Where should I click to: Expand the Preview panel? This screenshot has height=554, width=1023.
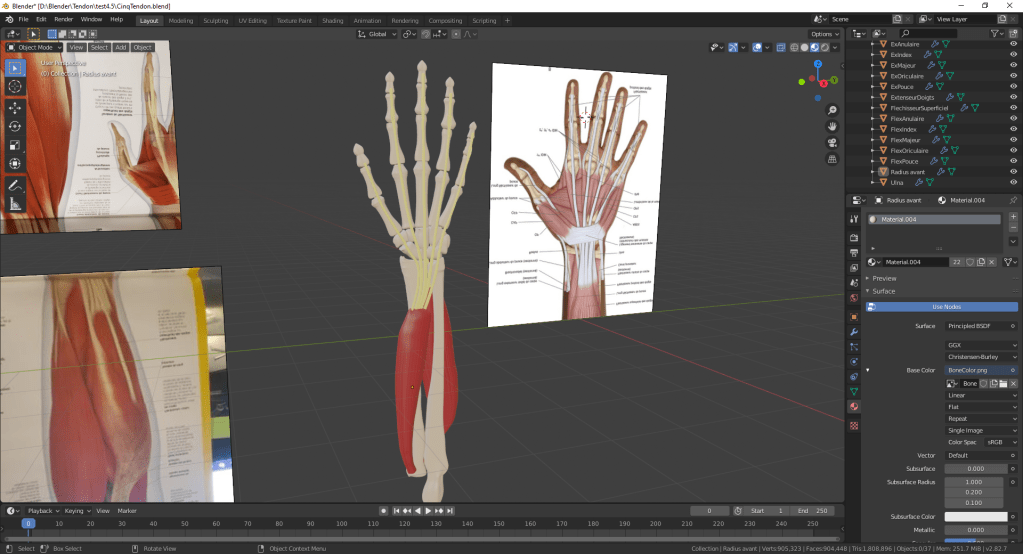tap(884, 278)
